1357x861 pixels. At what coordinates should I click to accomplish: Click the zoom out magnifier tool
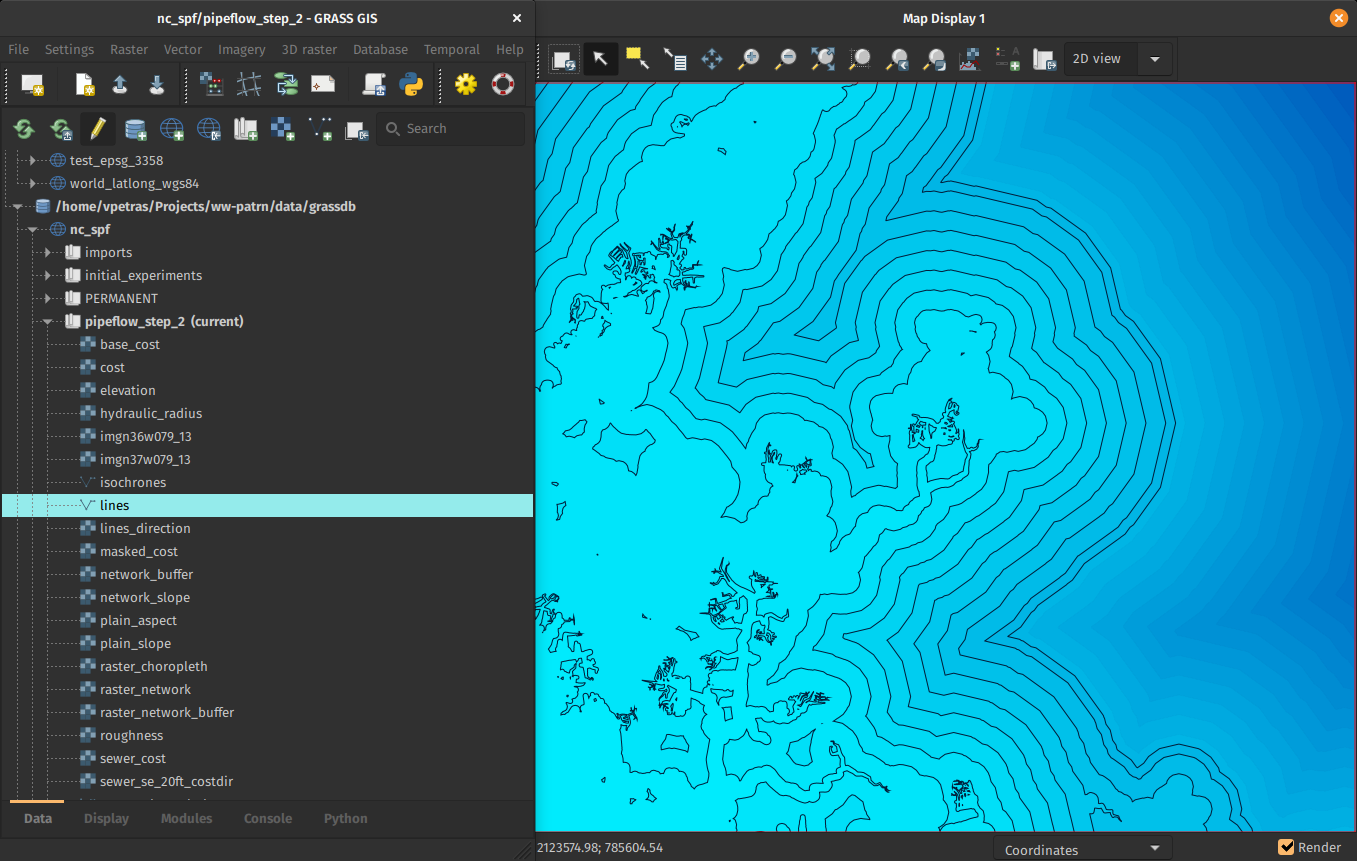point(786,59)
